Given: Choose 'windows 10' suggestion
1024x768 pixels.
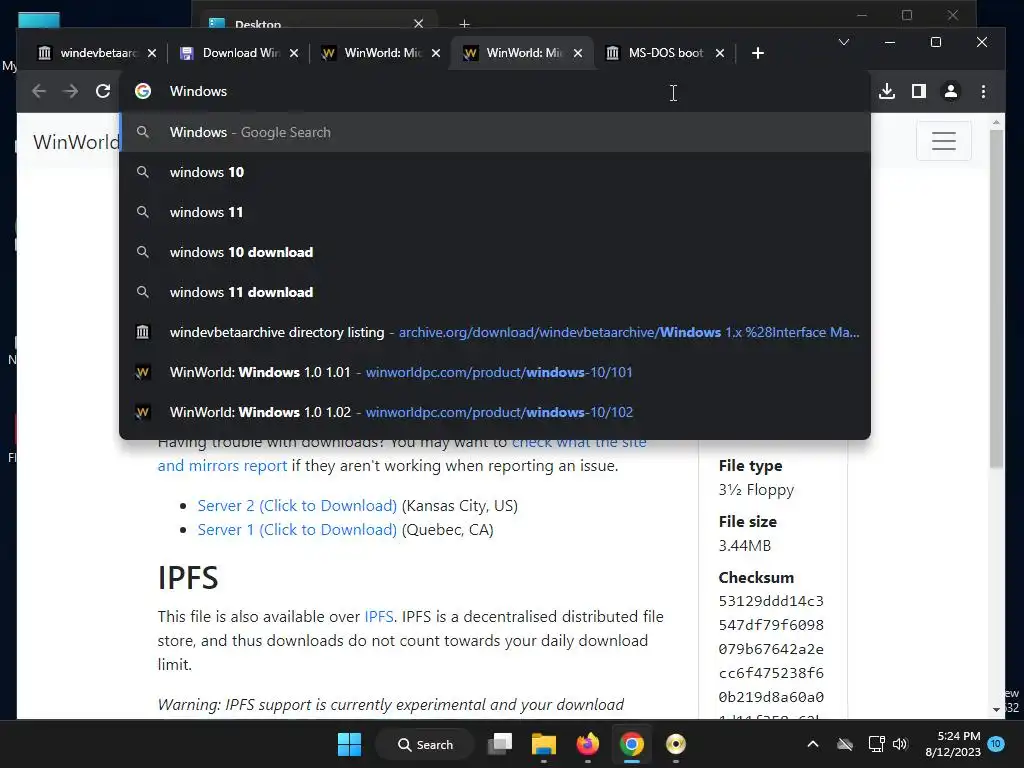Looking at the screenshot, I should pos(495,172).
